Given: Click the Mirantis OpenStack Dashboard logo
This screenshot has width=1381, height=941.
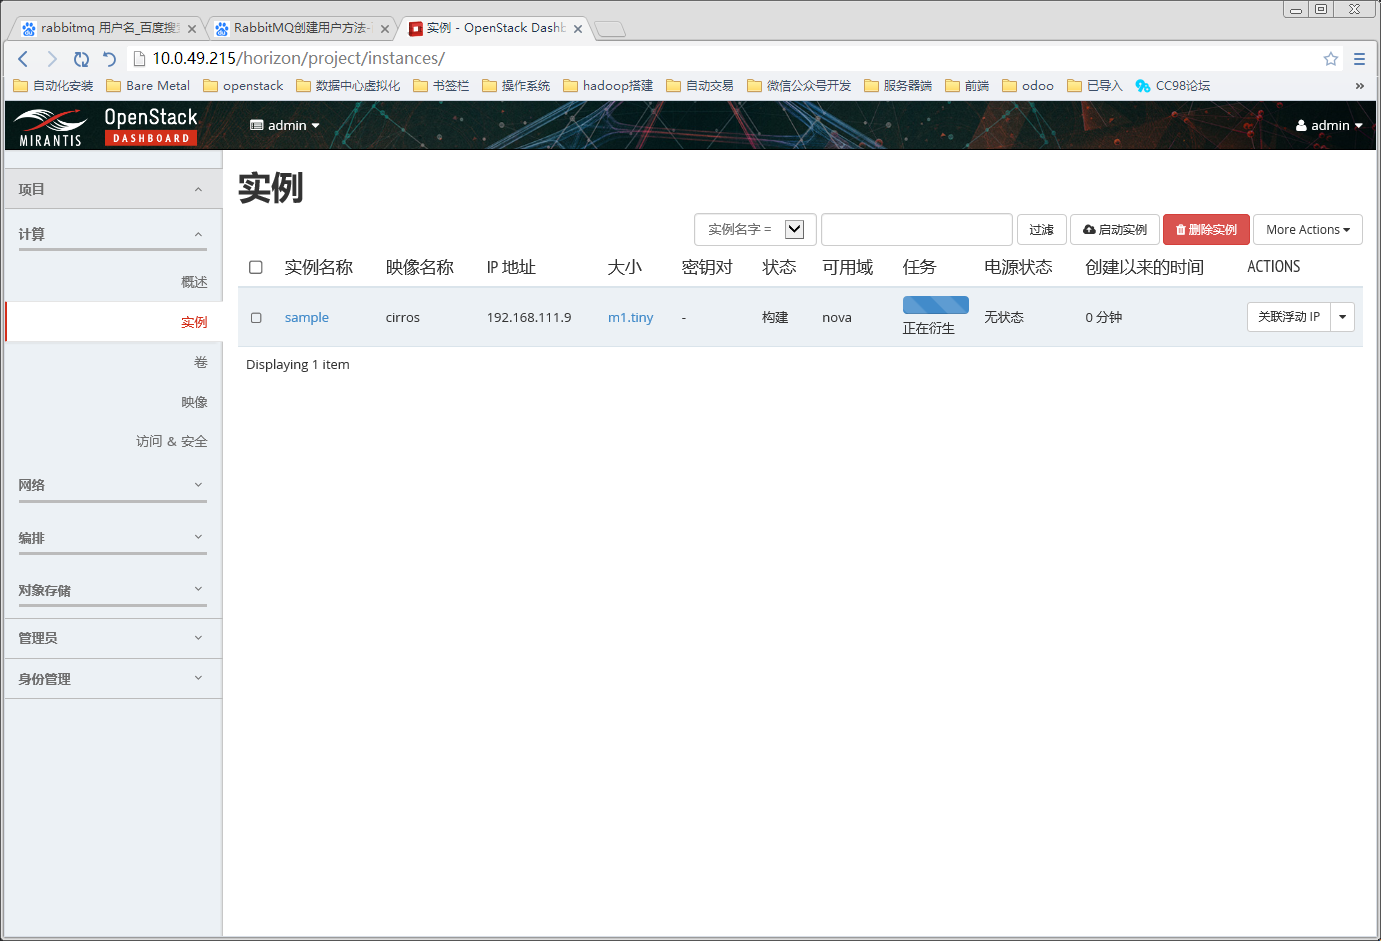Looking at the screenshot, I should coord(103,125).
